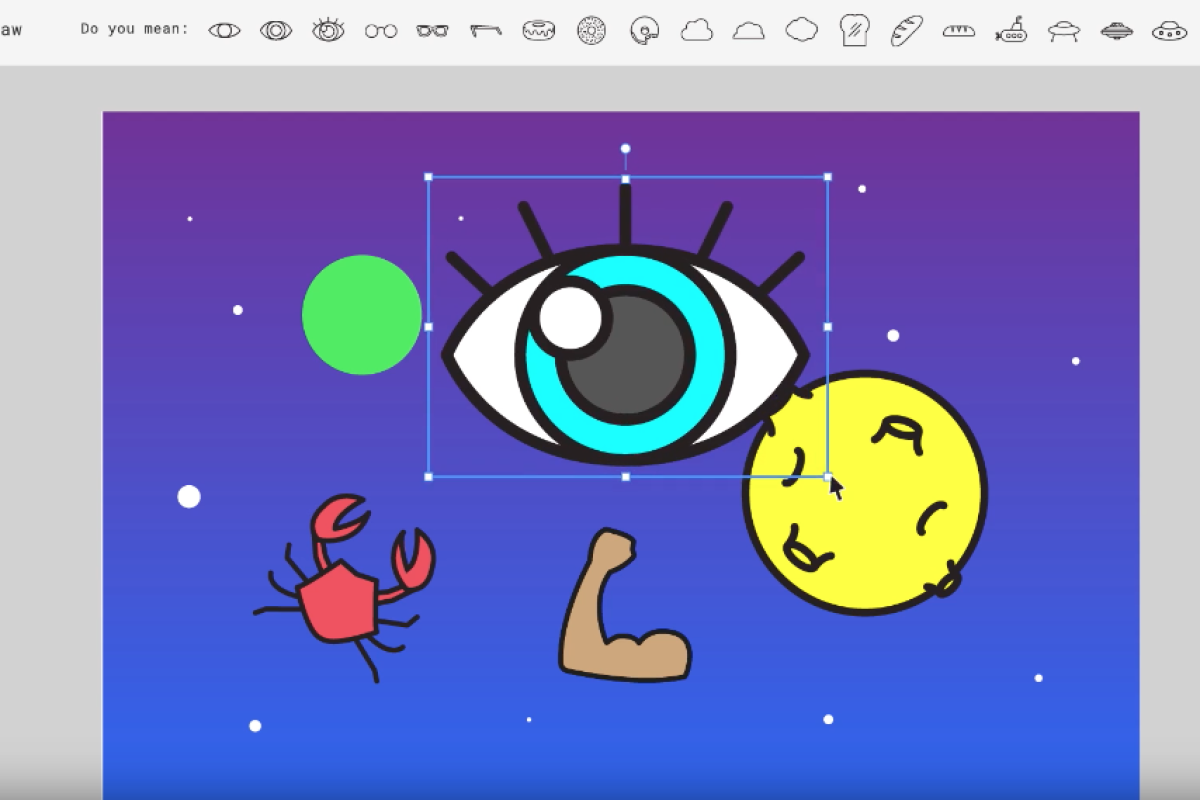Click the rotation handle above the eye
Image resolution: width=1200 pixels, height=800 pixels.
(626, 148)
